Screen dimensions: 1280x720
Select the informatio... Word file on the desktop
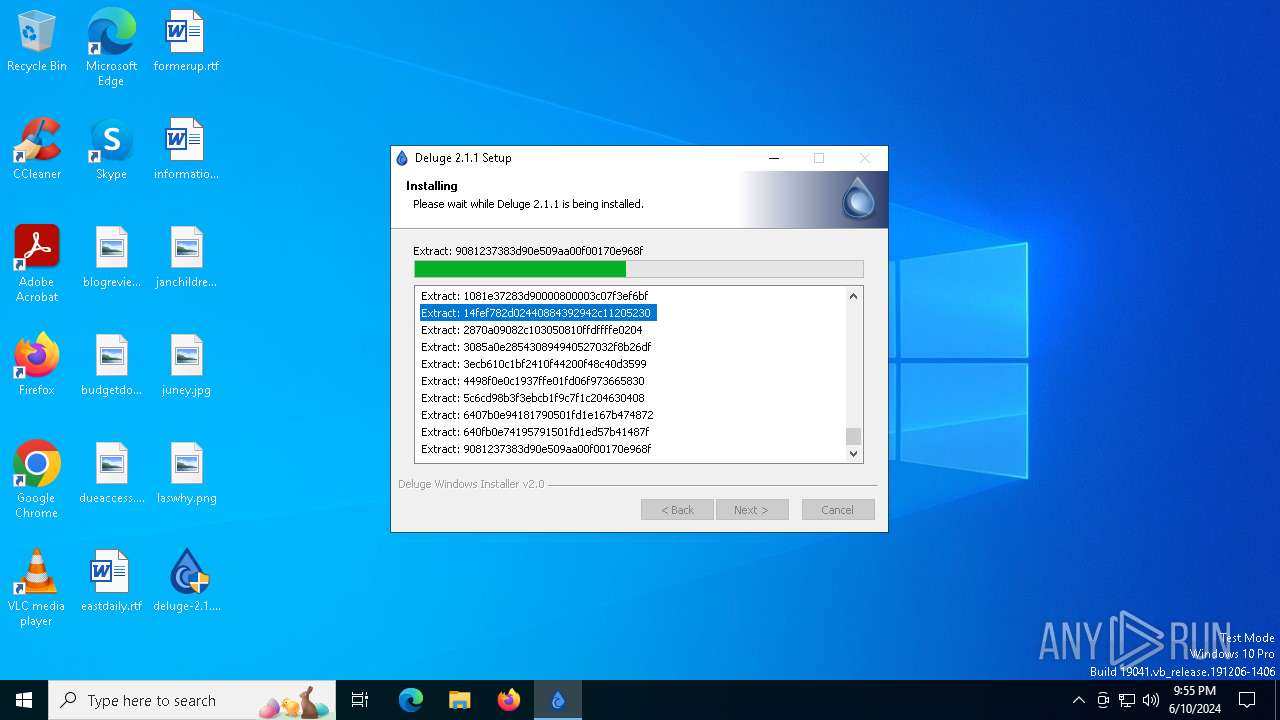(186, 150)
